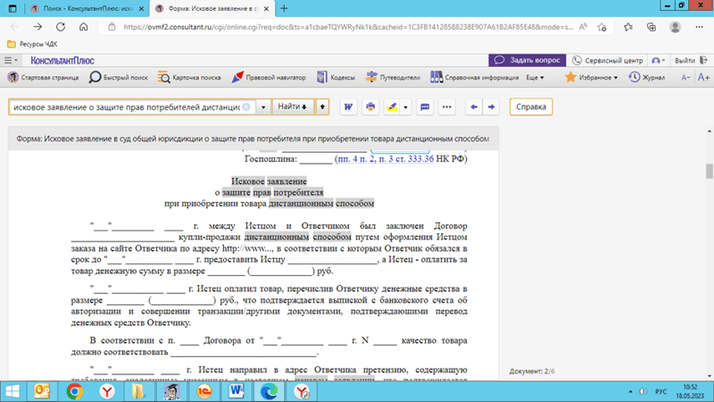The width and height of the screenshot is (714, 402).
Task: Click the Задать вопрос button
Action: coord(526,60)
